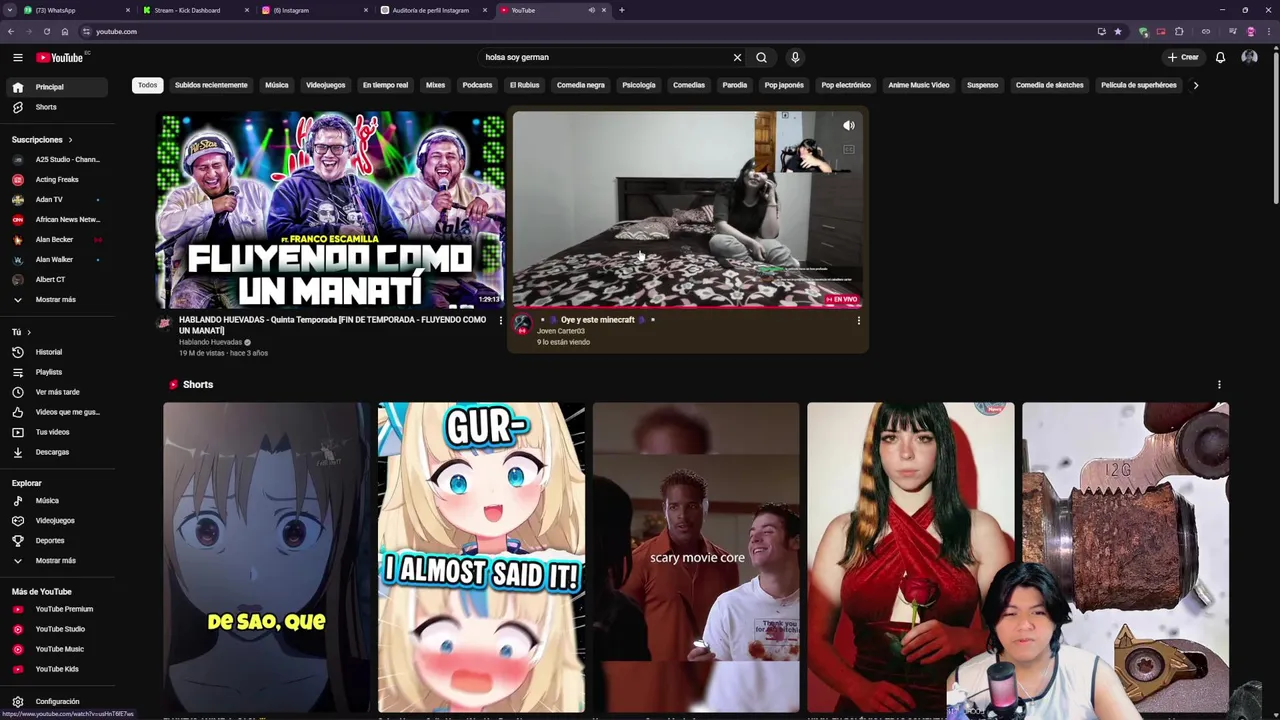Go to YouTube home via logo
The width and height of the screenshot is (1280, 720).
coord(60,57)
